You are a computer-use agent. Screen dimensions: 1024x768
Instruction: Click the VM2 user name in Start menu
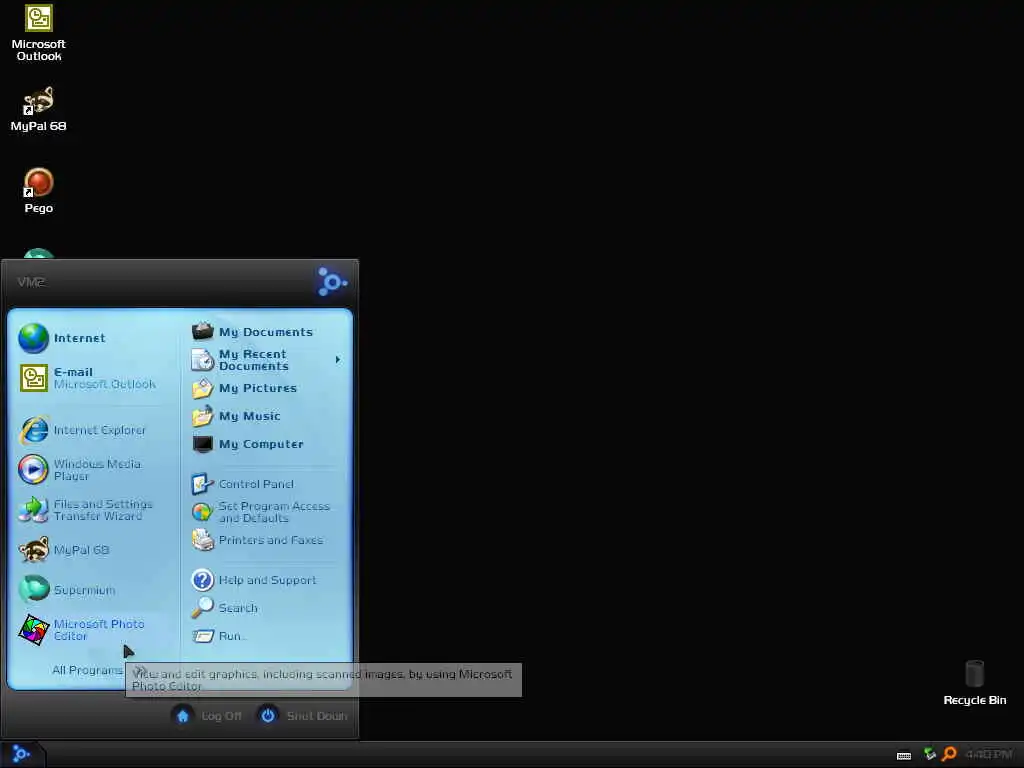31,282
